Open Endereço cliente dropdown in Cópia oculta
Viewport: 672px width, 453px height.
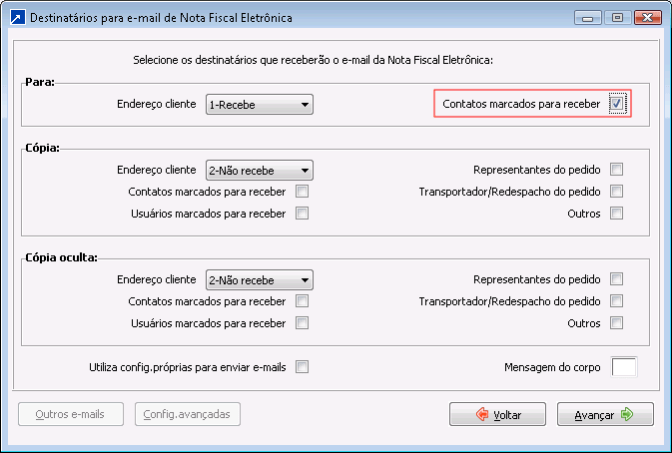260,280
